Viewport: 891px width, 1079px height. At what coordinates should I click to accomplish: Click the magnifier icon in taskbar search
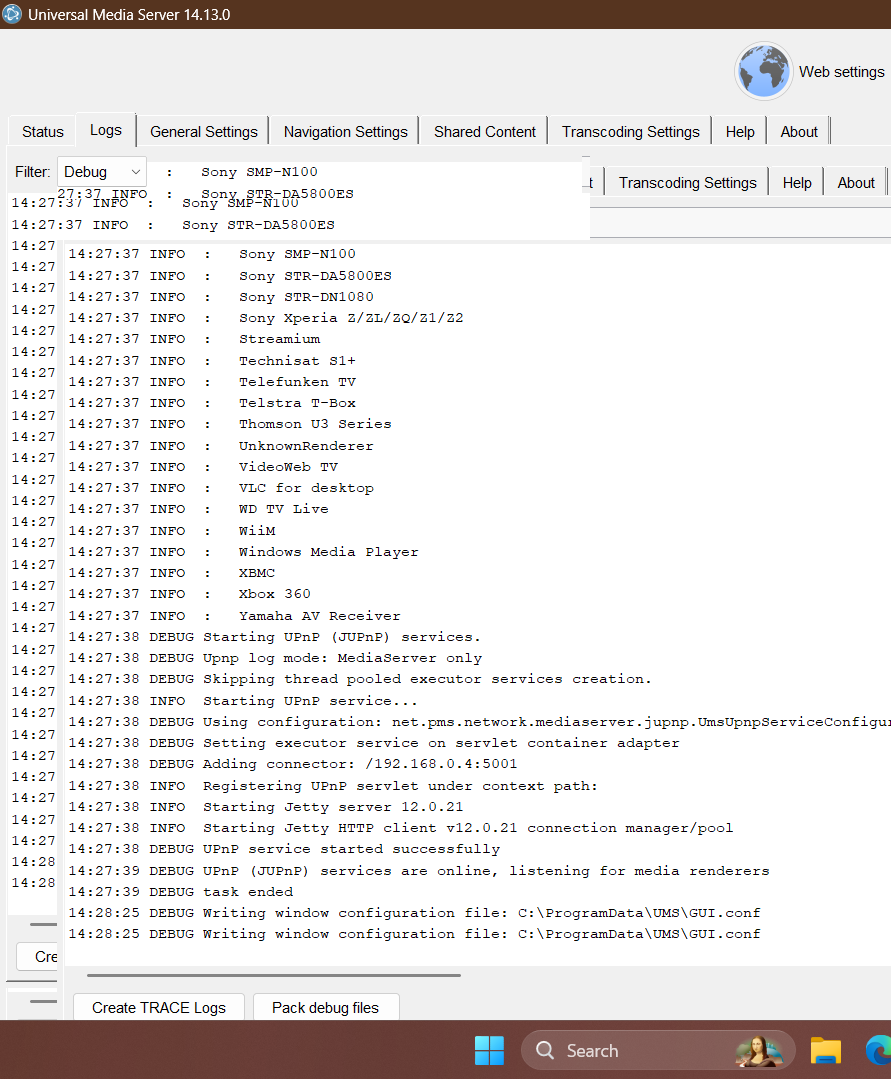point(545,1050)
